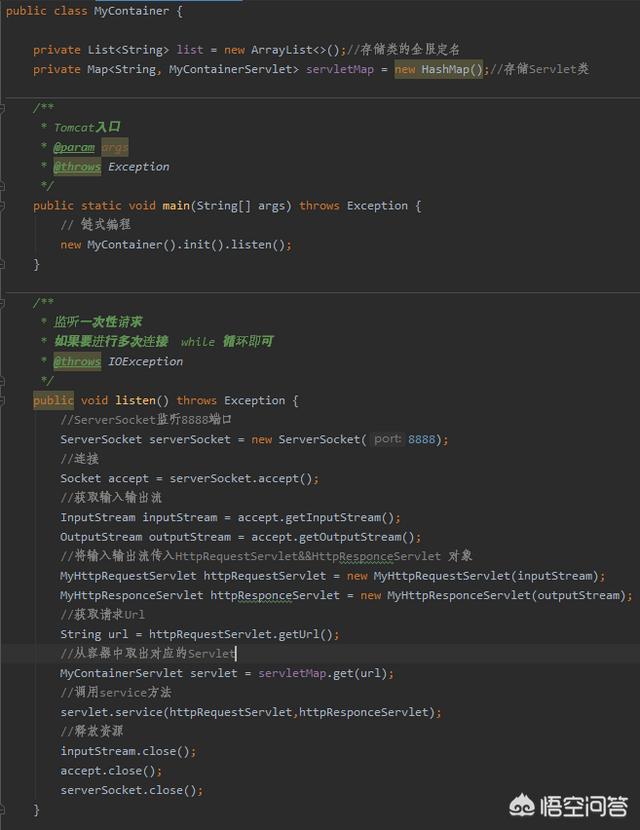Screen dimensions: 640x830
Task: Click the Map<String, MyContainerServlet> field type
Action: coord(193,69)
